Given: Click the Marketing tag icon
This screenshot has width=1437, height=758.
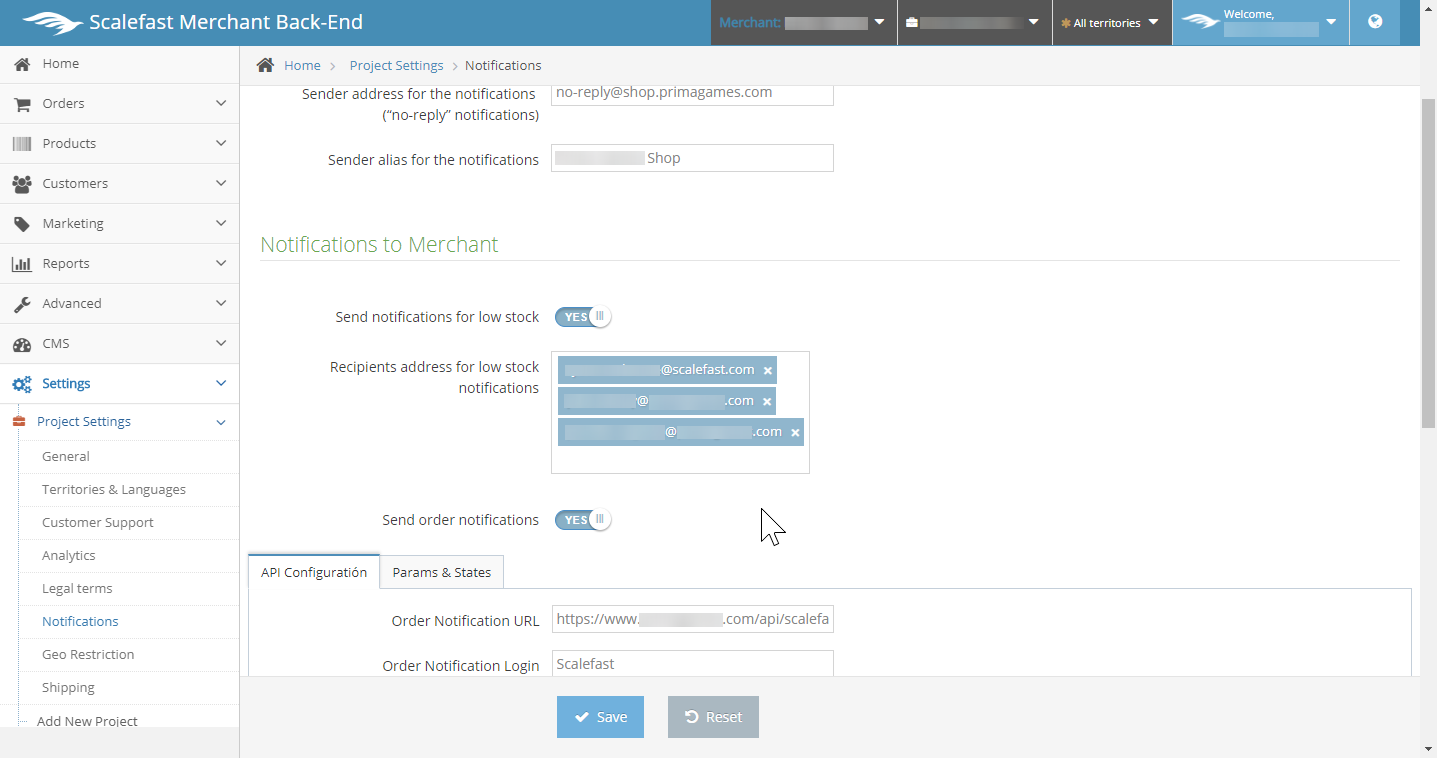Looking at the screenshot, I should (x=22, y=224).
